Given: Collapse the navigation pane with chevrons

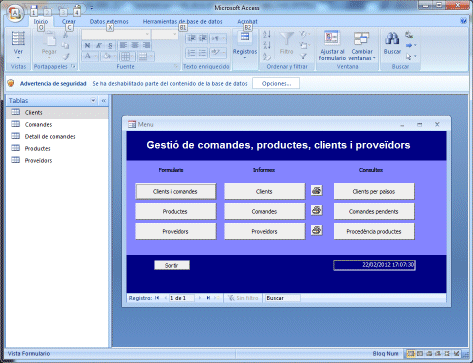Looking at the screenshot, I should point(104,100).
